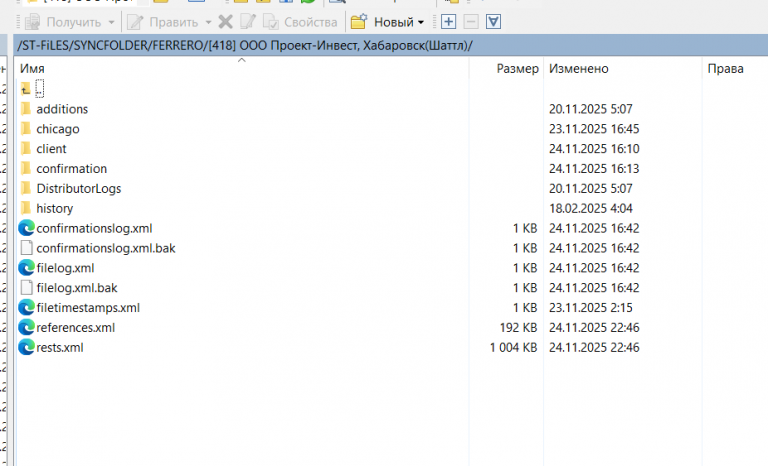
Task: Click the minus unselect files icon
Action: (471, 22)
